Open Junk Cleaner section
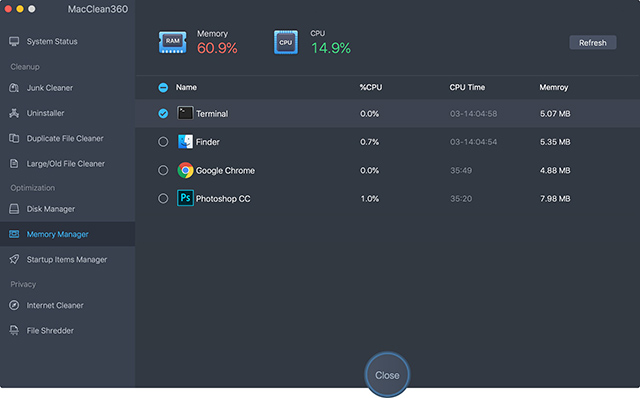Screen dimensions: 640x398 (67, 88)
